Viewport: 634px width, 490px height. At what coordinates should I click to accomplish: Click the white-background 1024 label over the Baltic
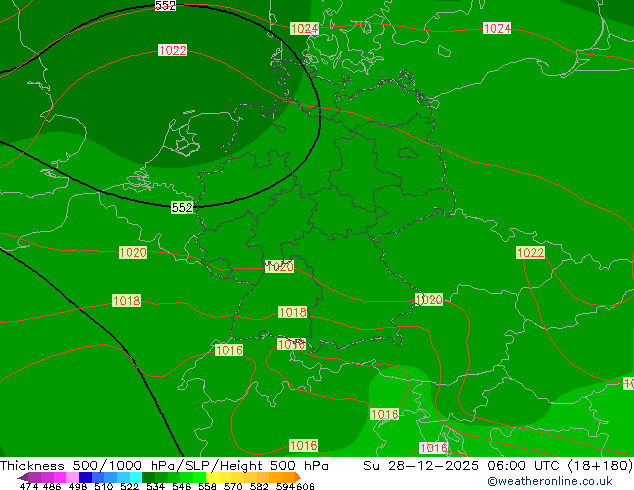(x=497, y=28)
